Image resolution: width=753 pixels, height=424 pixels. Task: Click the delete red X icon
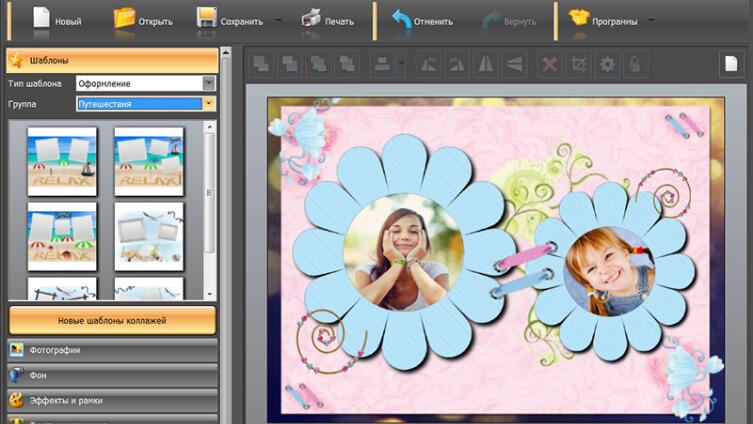549,65
